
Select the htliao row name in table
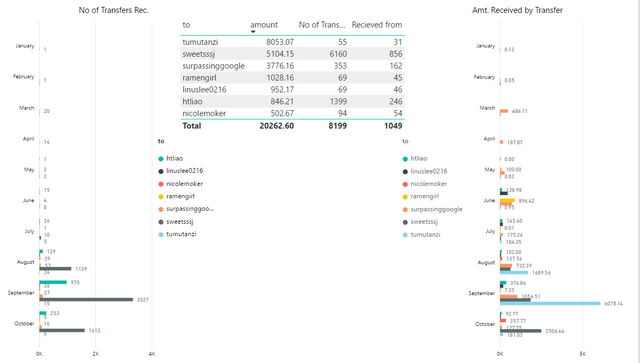coord(192,101)
